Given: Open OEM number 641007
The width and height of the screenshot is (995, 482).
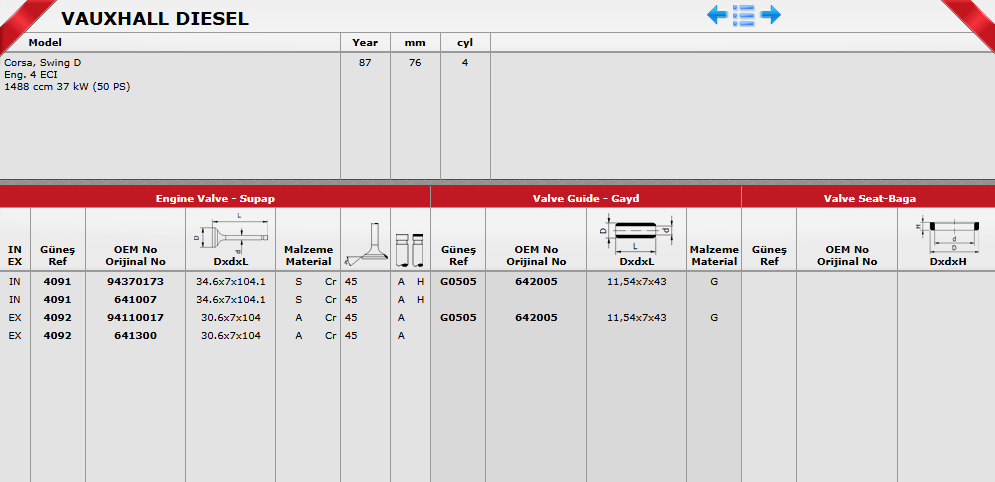Looking at the screenshot, I should click(x=135, y=299).
